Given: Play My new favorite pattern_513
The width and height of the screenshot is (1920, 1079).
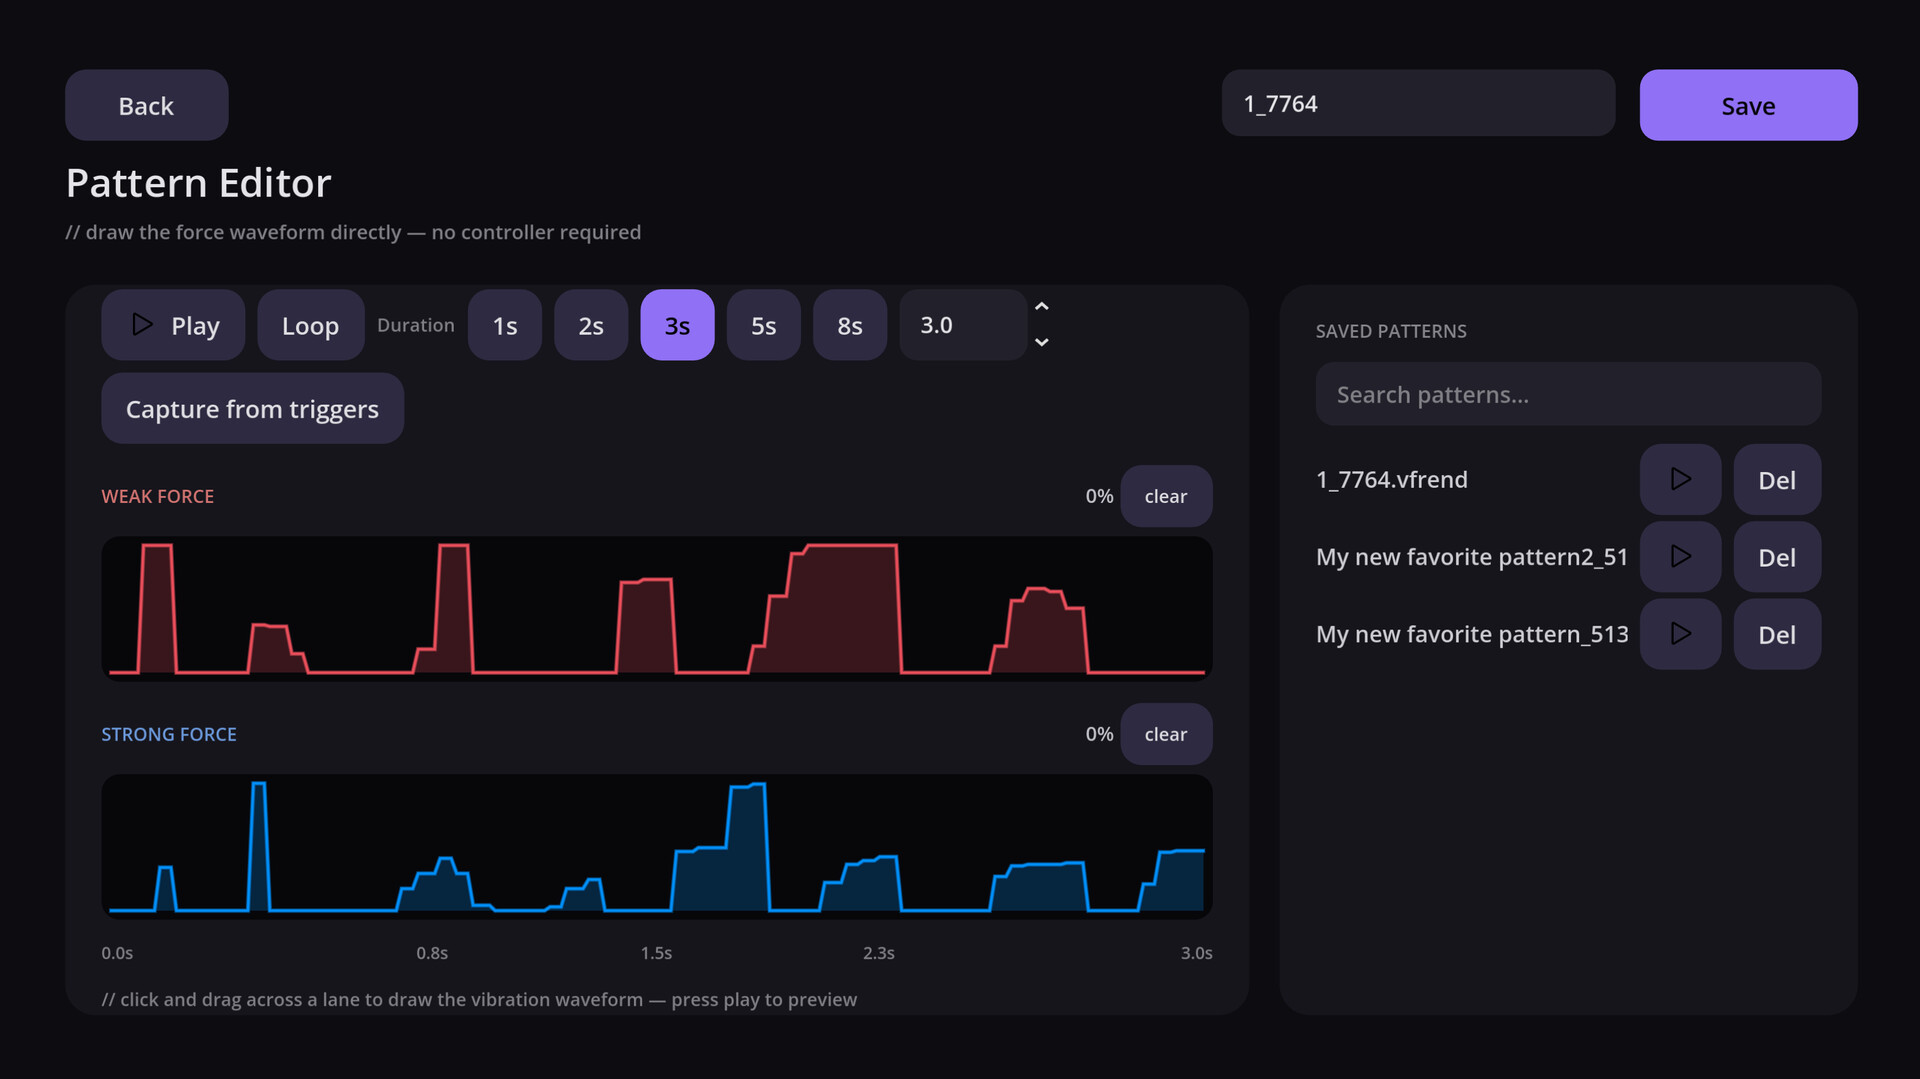Looking at the screenshot, I should pos(1680,634).
